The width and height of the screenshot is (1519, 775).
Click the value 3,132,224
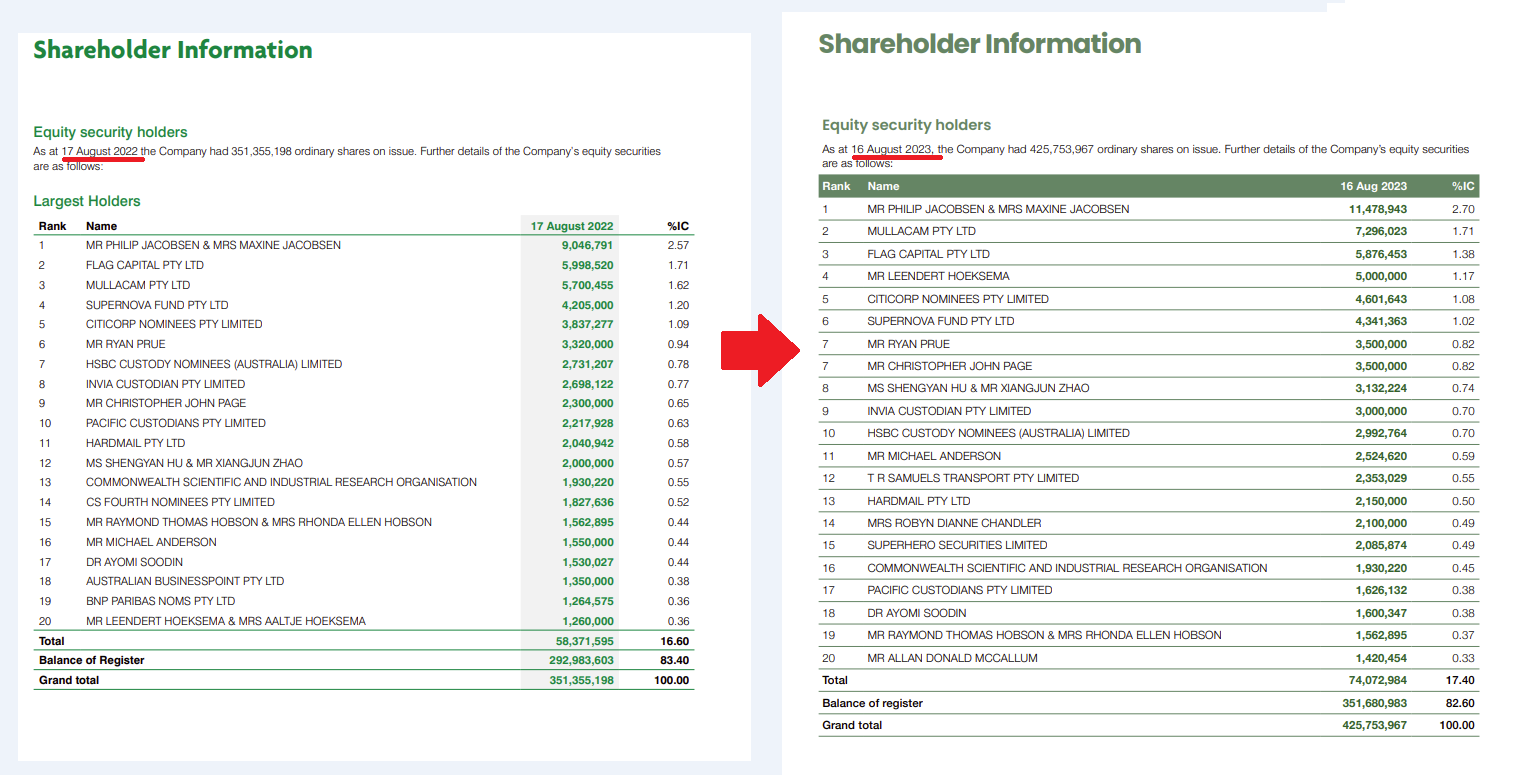pyautogui.click(x=1381, y=388)
